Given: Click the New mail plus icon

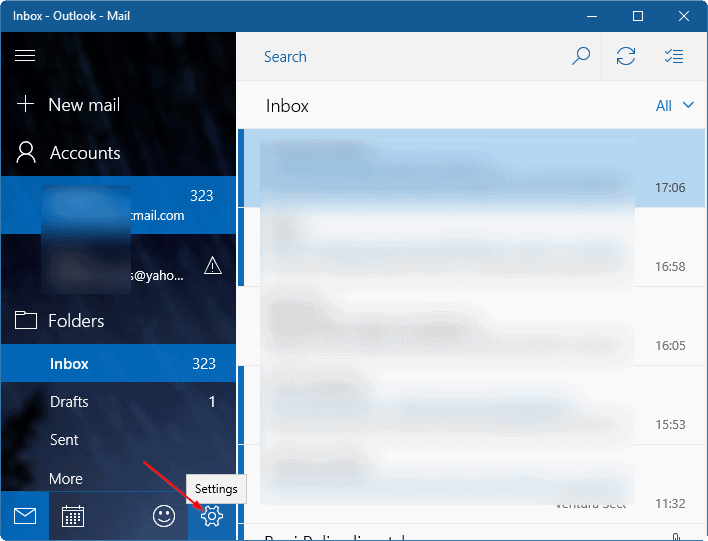Looking at the screenshot, I should click(x=25, y=104).
